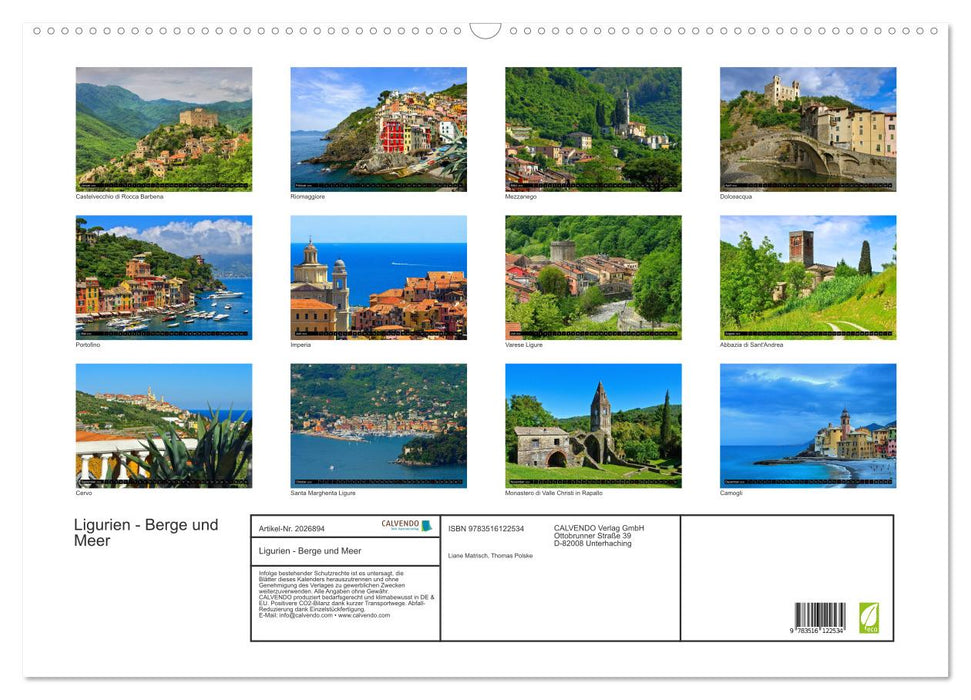The image size is (971, 700).
Task: Click the title Ligurien - Berge und Meer
Action: (x=145, y=531)
